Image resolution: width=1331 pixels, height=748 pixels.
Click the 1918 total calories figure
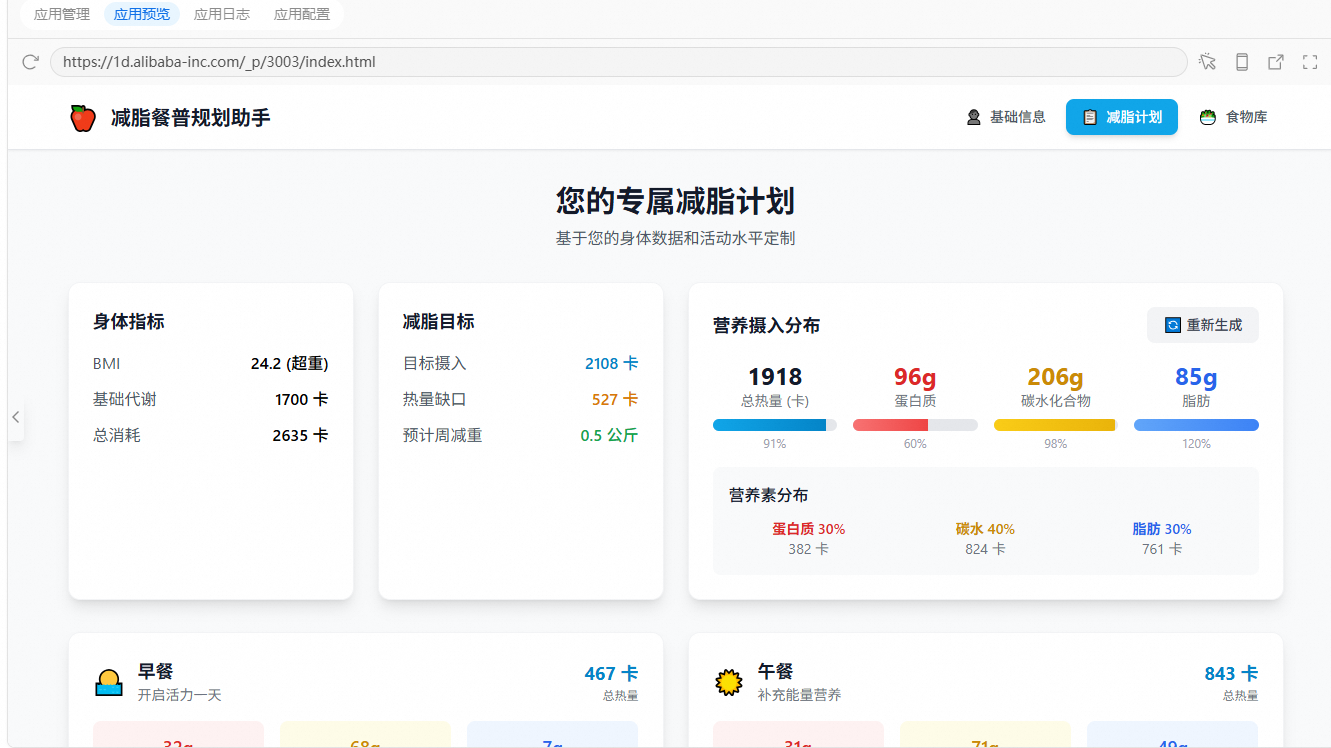point(775,377)
